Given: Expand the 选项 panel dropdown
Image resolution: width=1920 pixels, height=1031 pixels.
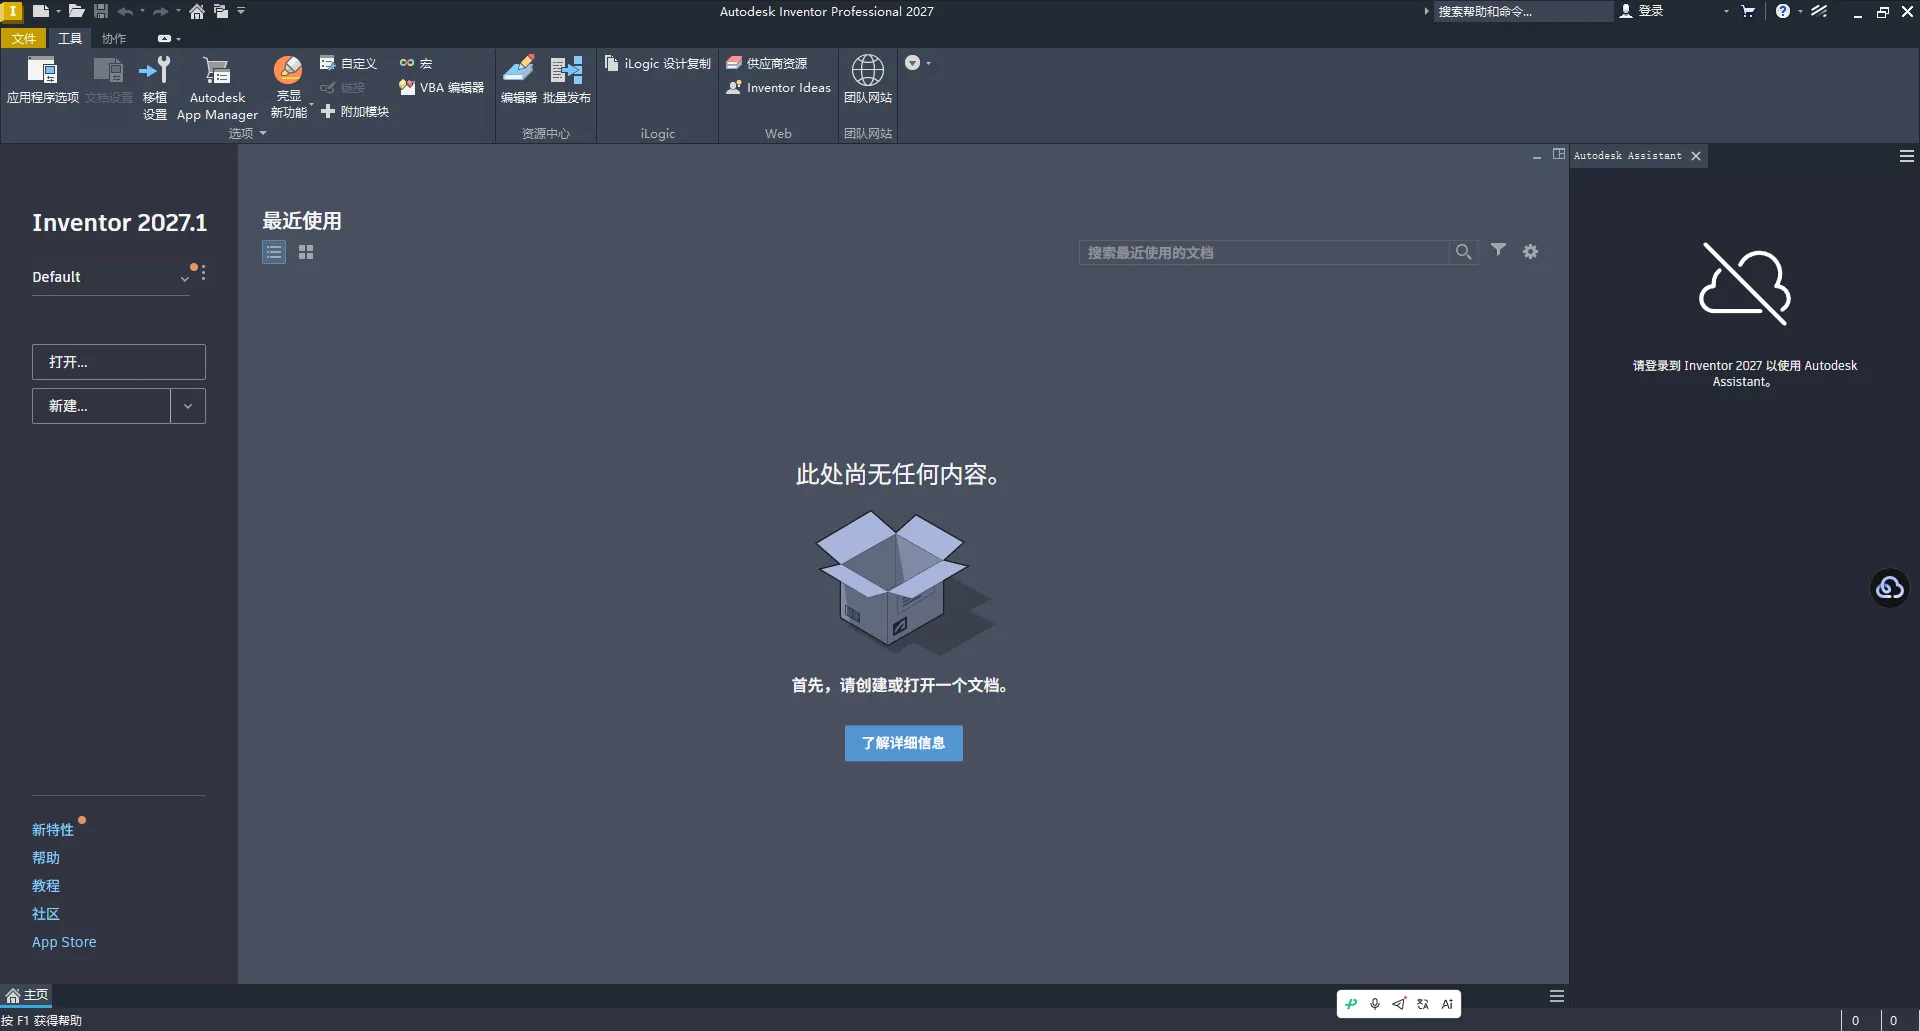Looking at the screenshot, I should [263, 133].
